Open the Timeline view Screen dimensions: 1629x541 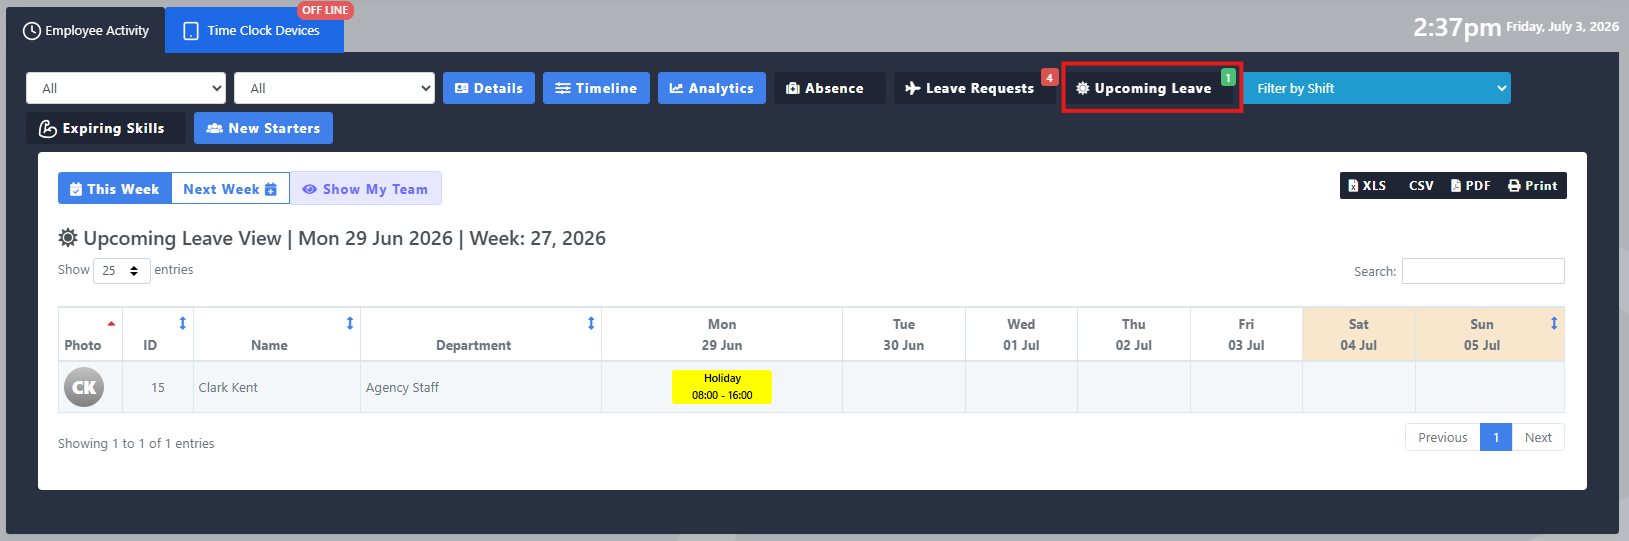(596, 88)
